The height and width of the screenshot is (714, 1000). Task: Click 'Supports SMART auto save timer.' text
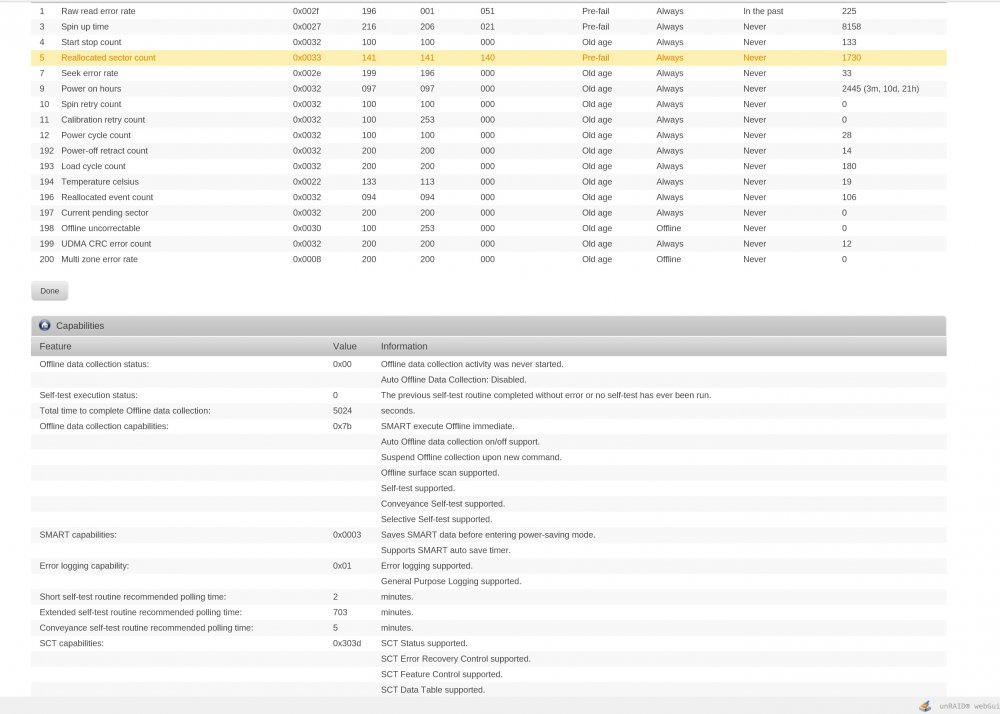click(446, 550)
